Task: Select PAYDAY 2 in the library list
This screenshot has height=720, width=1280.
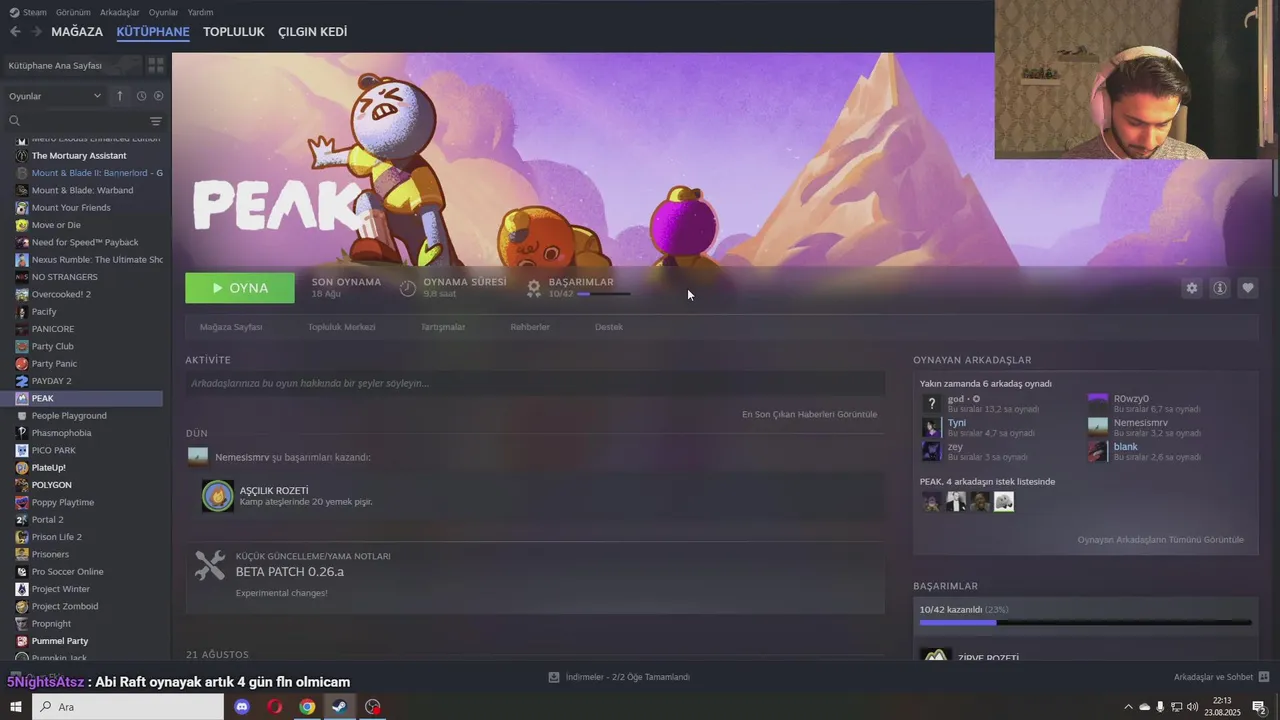Action: point(51,381)
